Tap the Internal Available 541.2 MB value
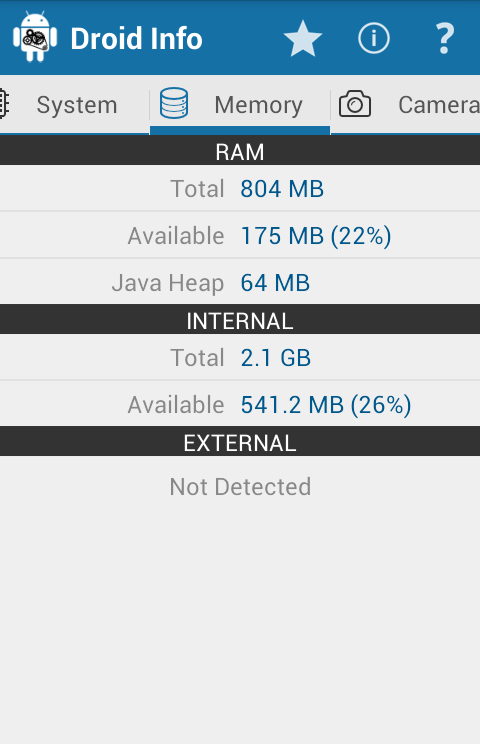This screenshot has height=744, width=480. [326, 405]
